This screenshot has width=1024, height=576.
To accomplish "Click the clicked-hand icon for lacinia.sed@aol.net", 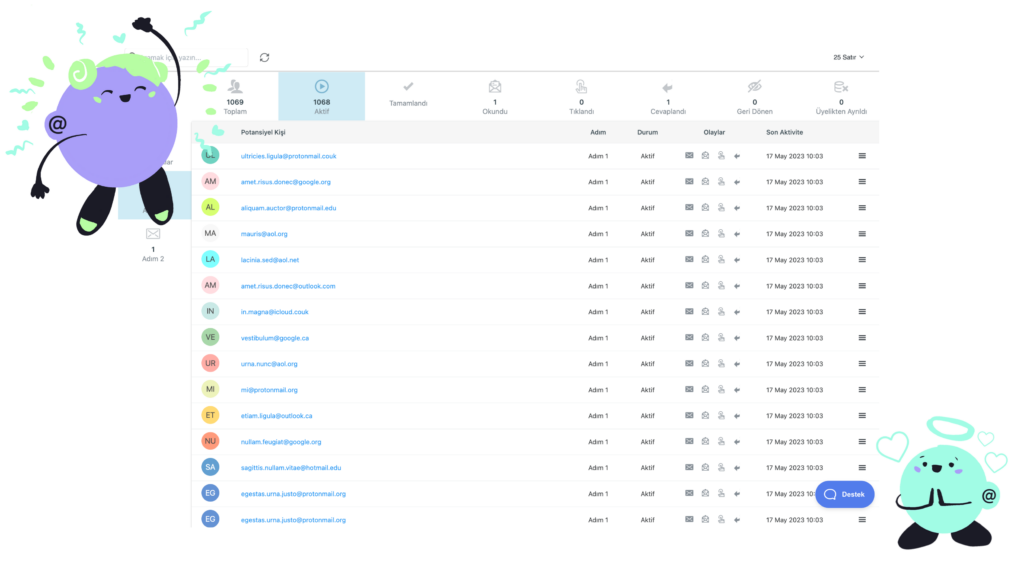I will (721, 260).
